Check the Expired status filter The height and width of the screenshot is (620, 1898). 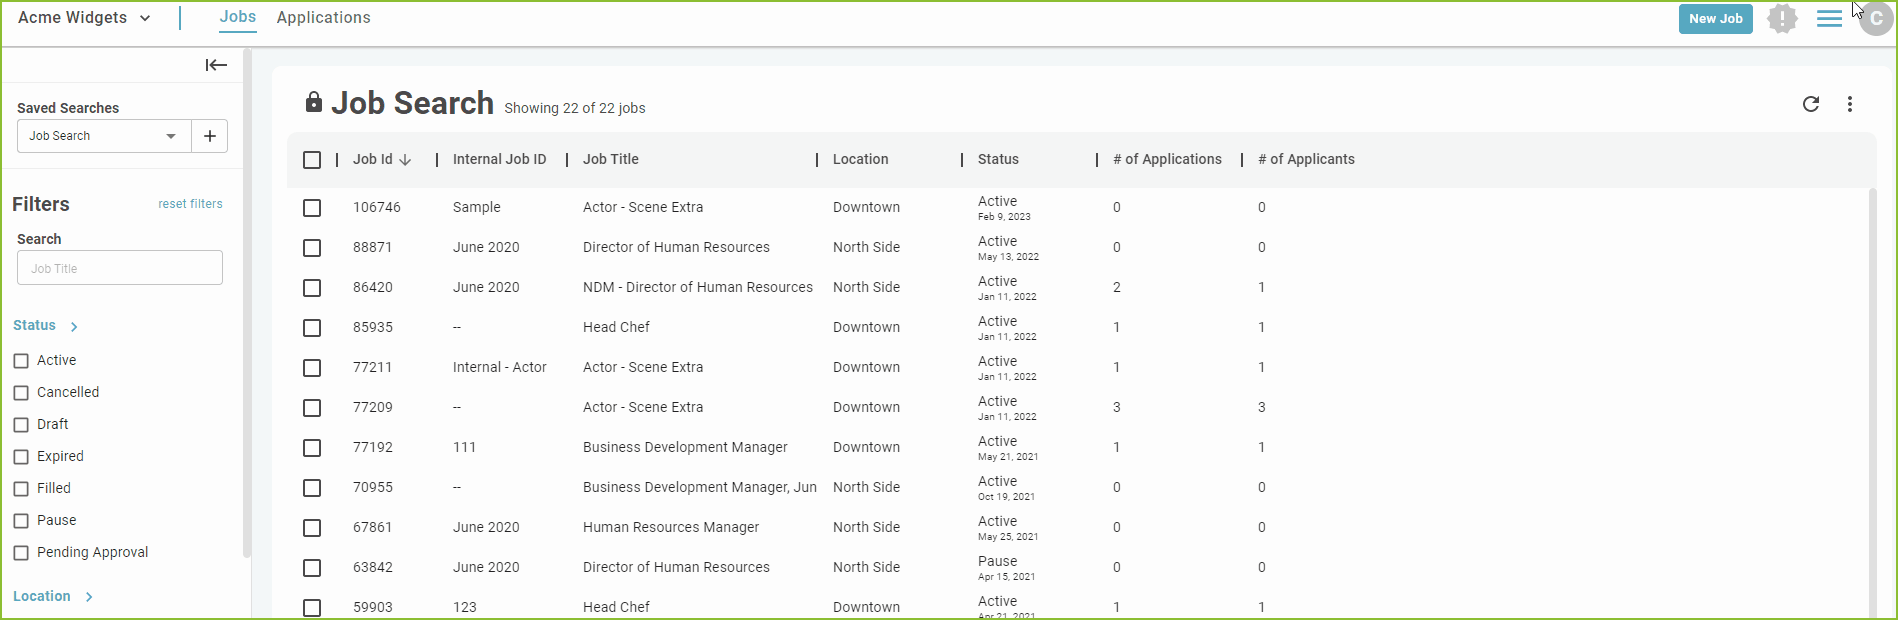click(21, 457)
